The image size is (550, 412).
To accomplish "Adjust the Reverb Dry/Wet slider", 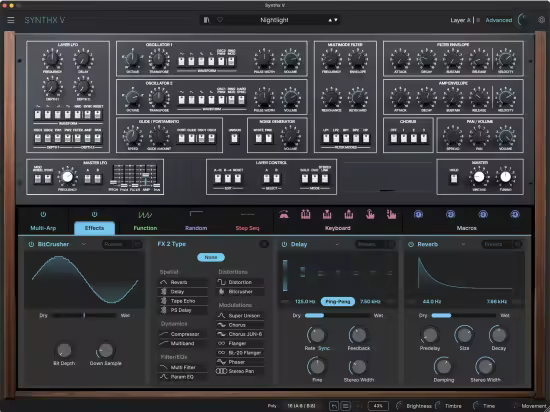I will click(x=463, y=316).
